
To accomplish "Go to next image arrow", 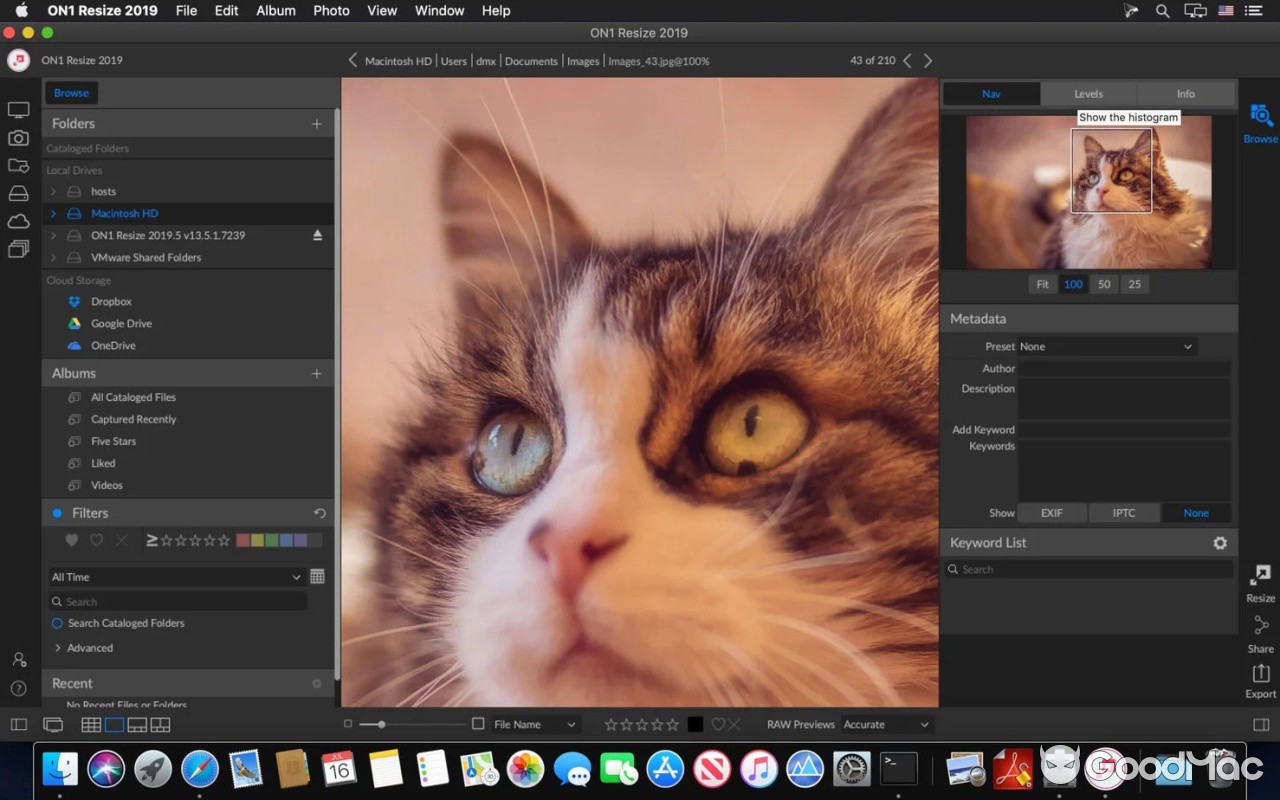I will tap(928, 61).
